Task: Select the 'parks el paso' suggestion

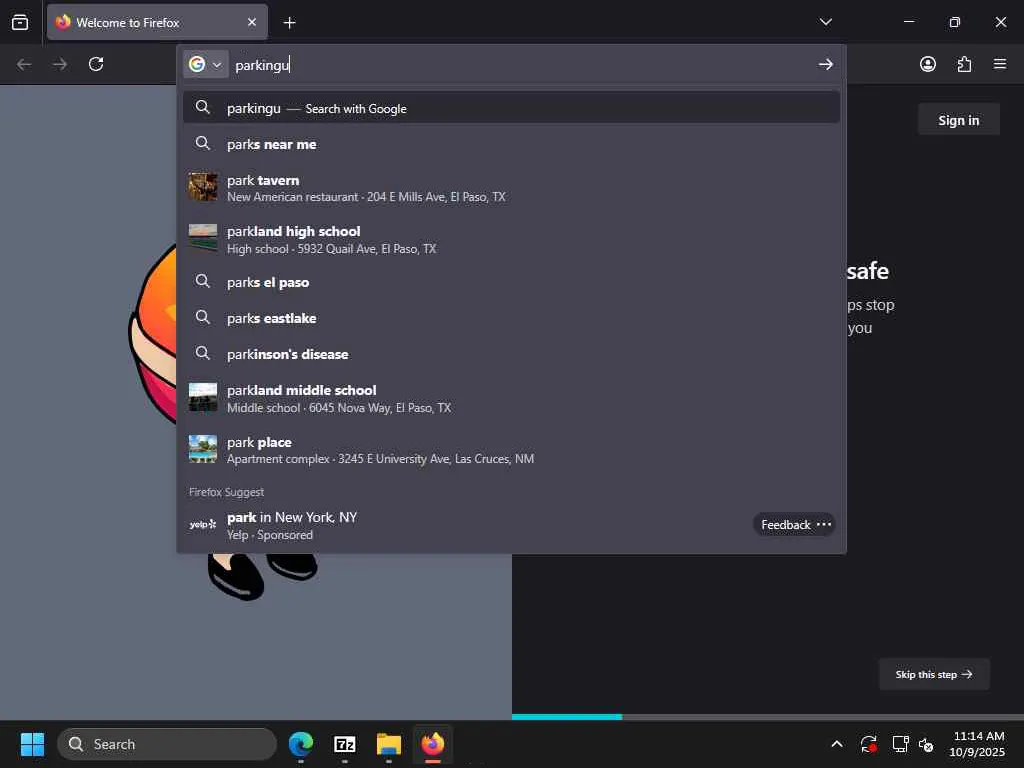Action: pyautogui.click(x=511, y=282)
